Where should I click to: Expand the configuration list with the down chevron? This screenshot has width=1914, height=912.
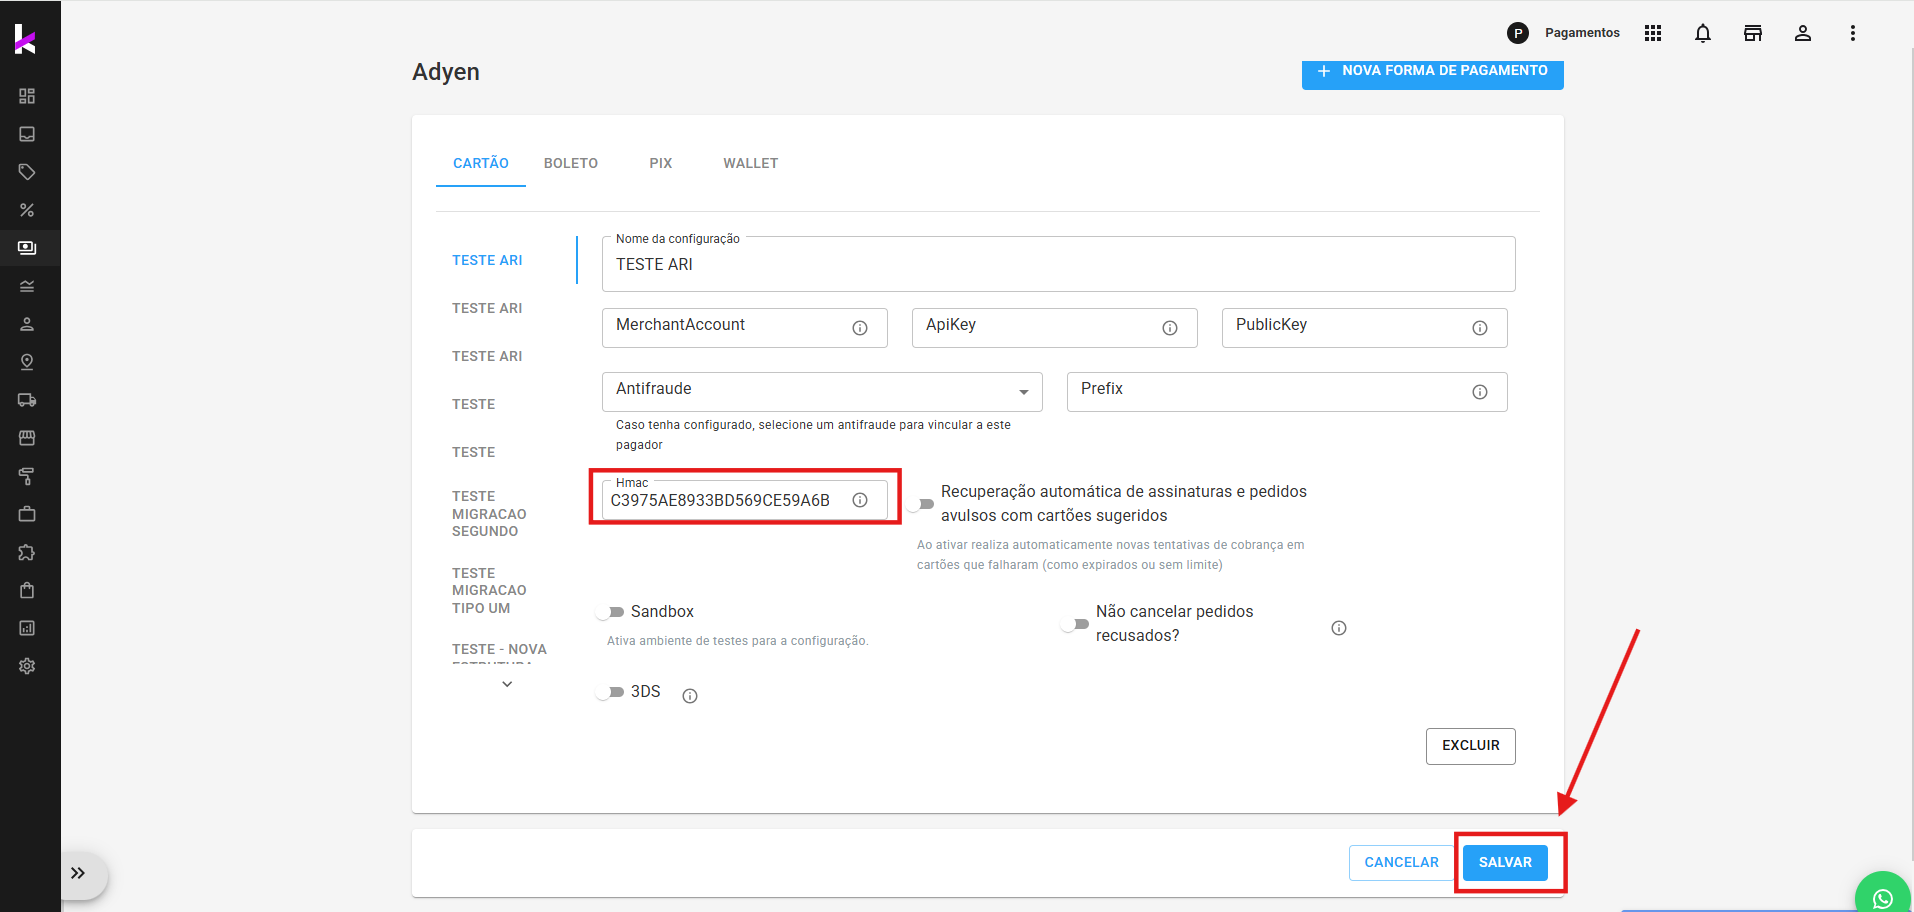pos(507,684)
